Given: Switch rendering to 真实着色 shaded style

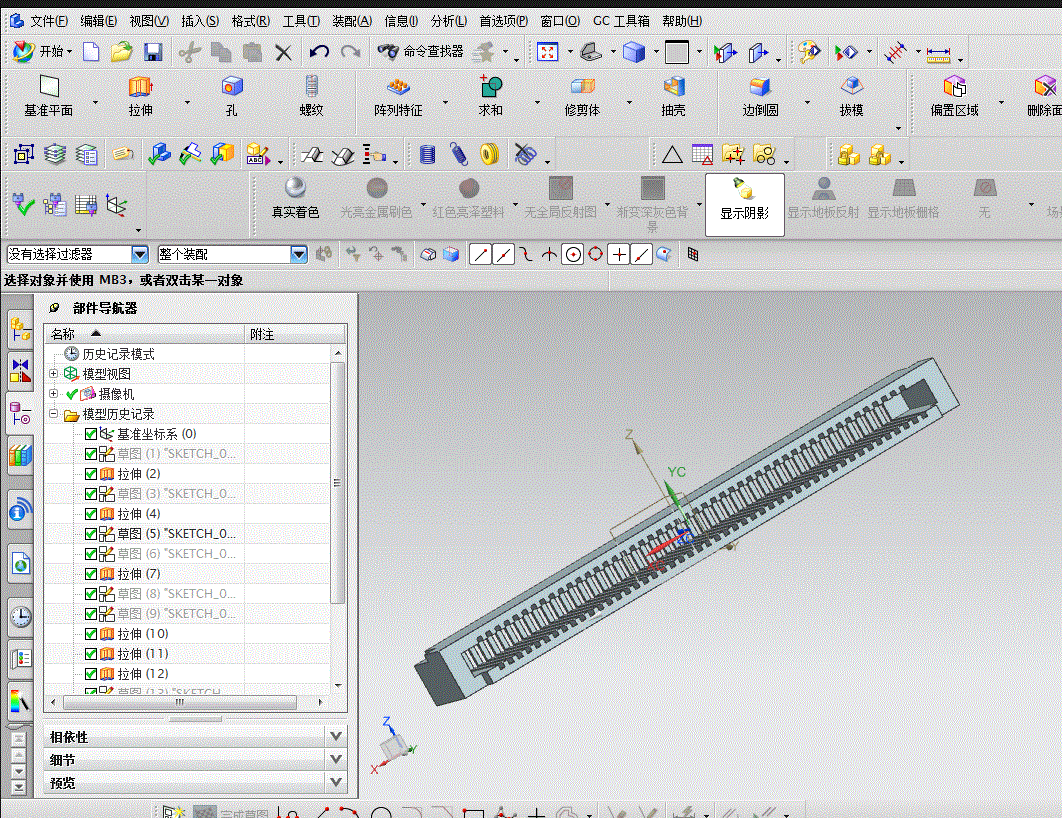Looking at the screenshot, I should 294,200.
